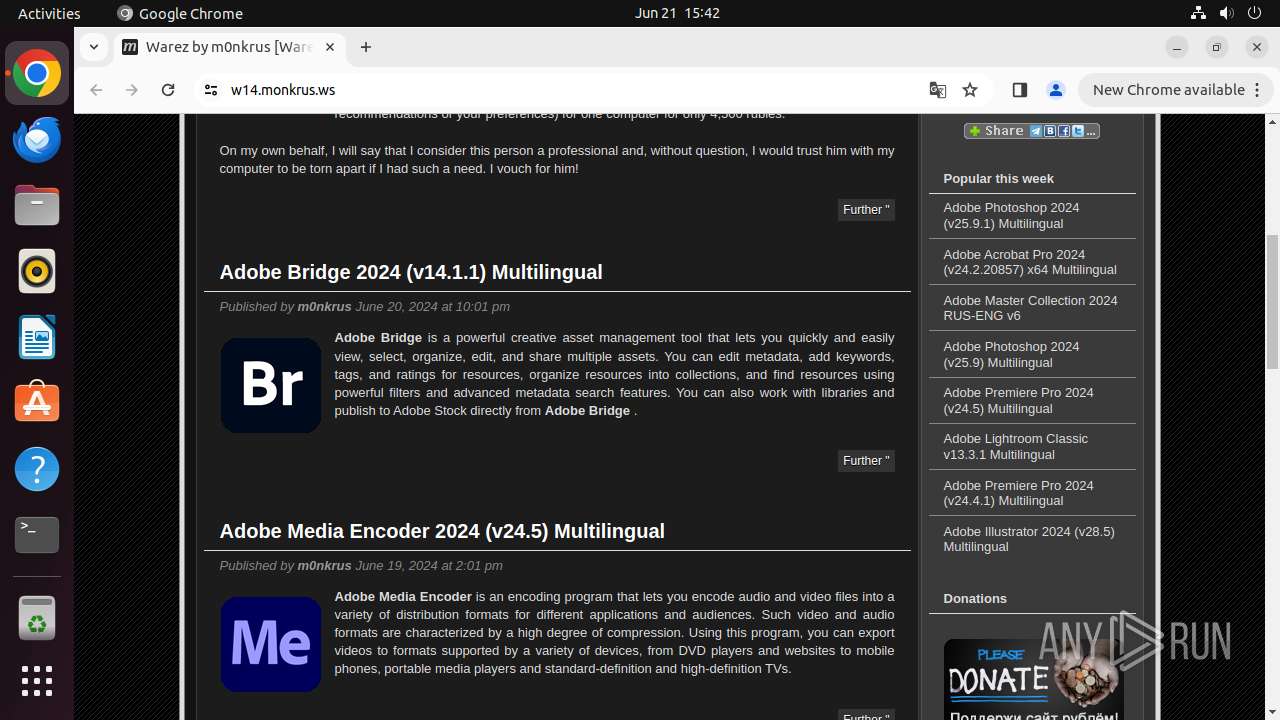This screenshot has height=720, width=1280.
Task: Click m0nkrus author link on the Media Encoder post
Action: (x=324, y=566)
